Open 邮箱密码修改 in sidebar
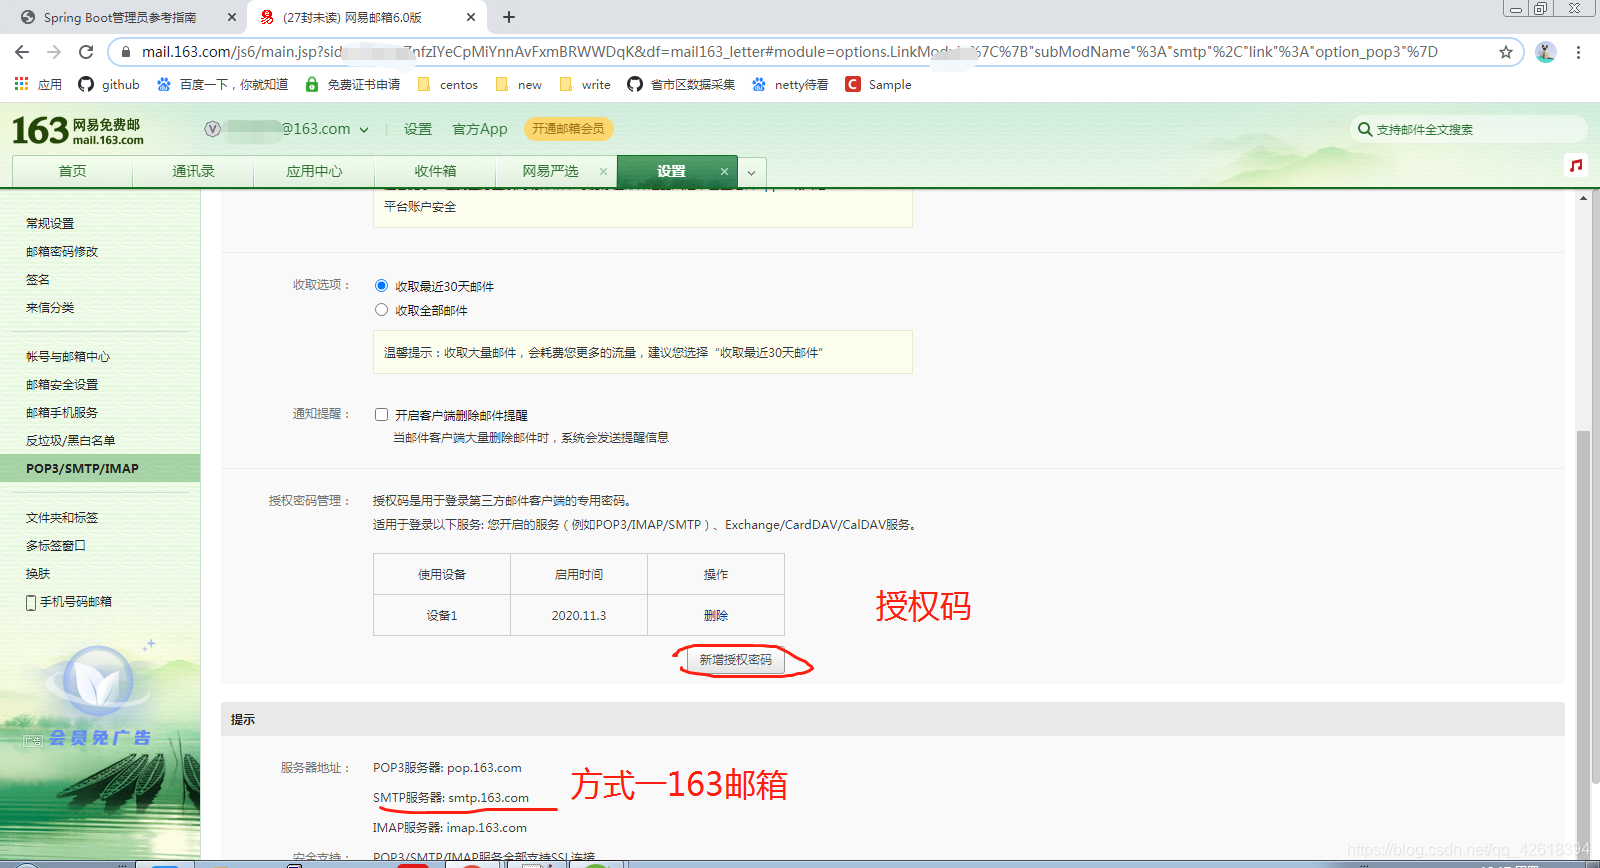 click(x=62, y=251)
